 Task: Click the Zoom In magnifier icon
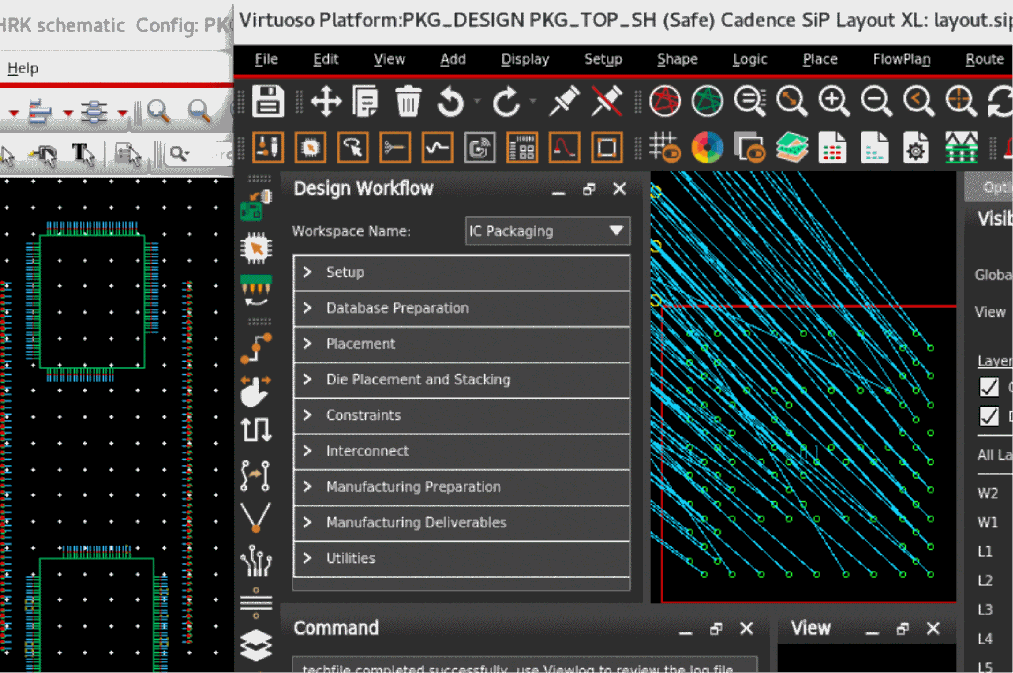point(834,101)
